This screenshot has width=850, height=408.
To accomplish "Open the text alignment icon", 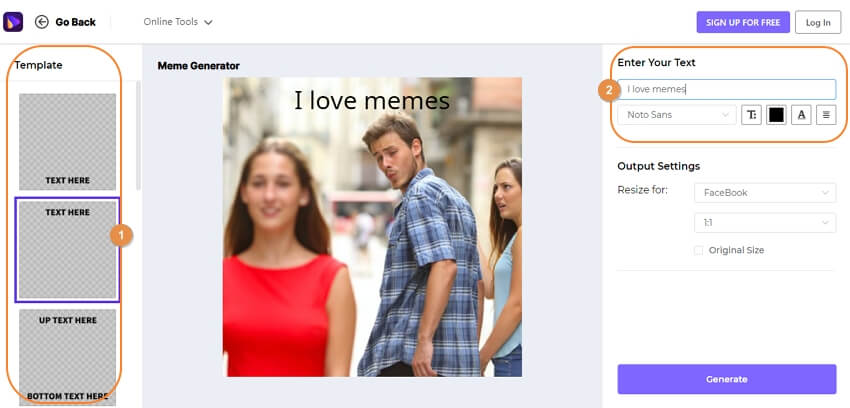I will (x=826, y=115).
